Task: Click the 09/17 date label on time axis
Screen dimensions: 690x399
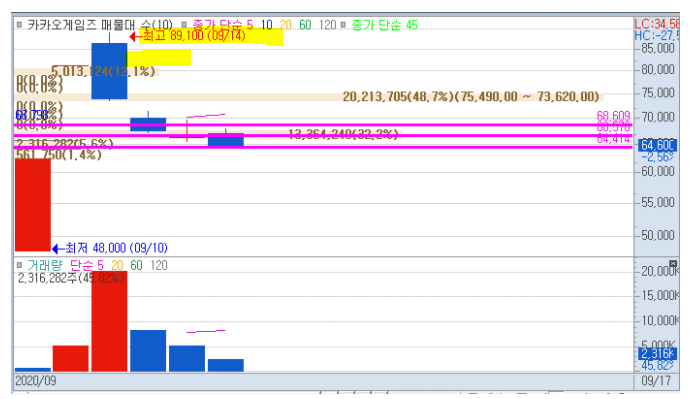Action: tap(656, 381)
